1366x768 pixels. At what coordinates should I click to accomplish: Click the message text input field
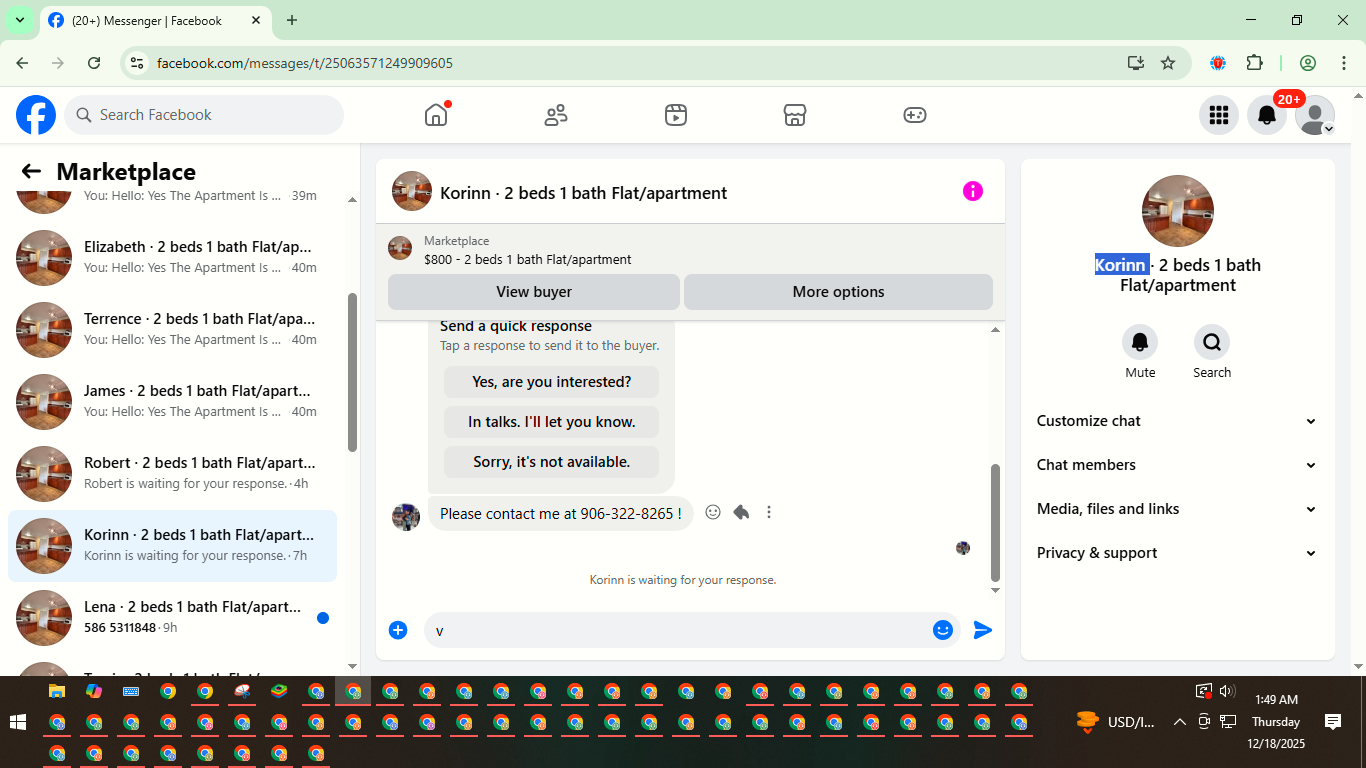(680, 630)
